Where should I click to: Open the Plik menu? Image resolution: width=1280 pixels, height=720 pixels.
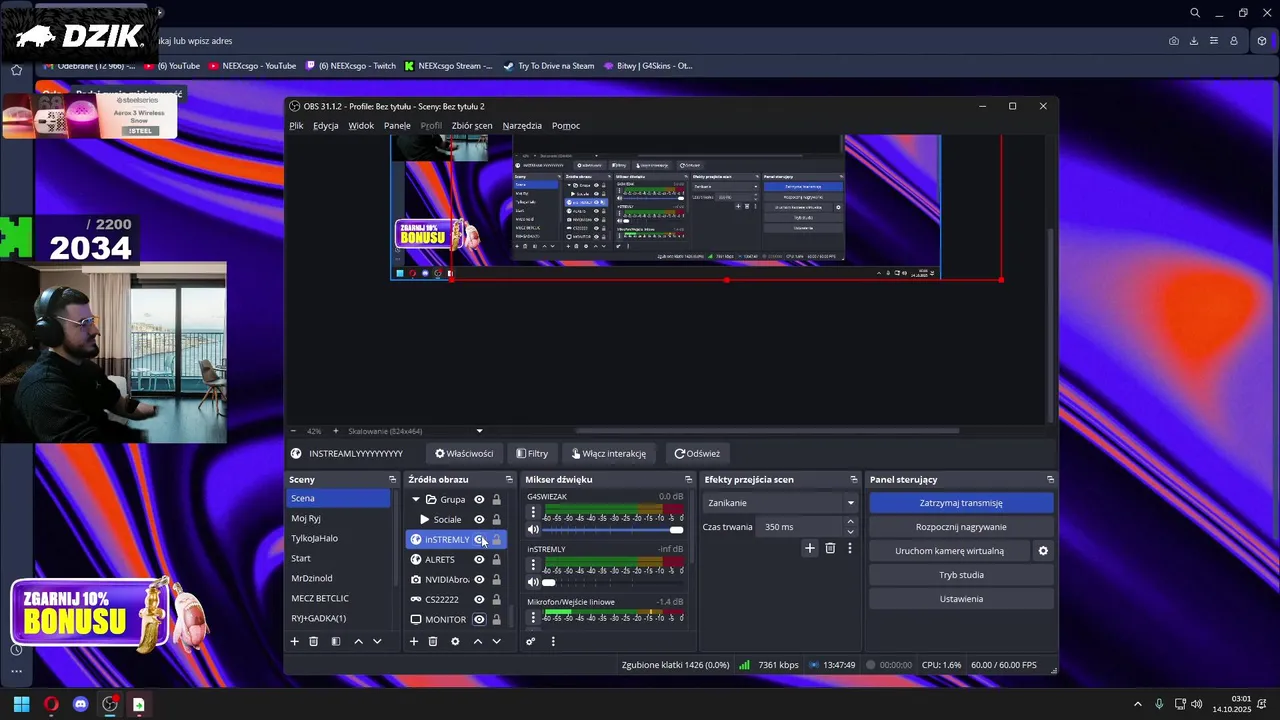click(296, 126)
